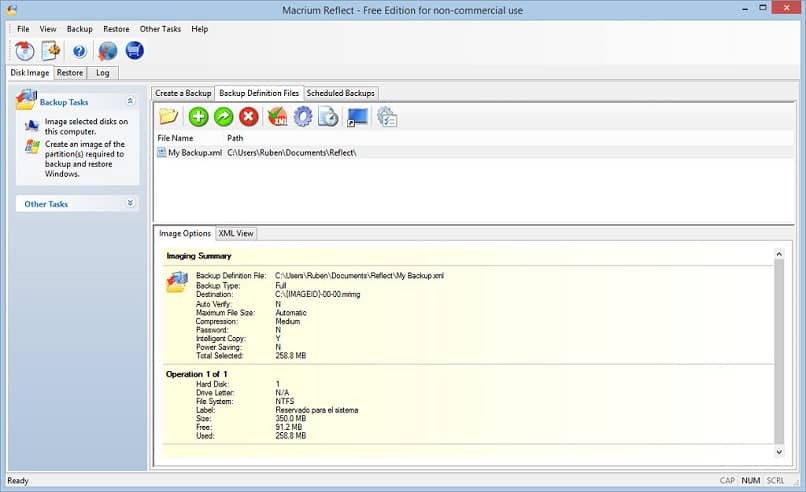The width and height of the screenshot is (806, 492).
Task: Click the desktop shortcut monitor icon
Action: [357, 117]
